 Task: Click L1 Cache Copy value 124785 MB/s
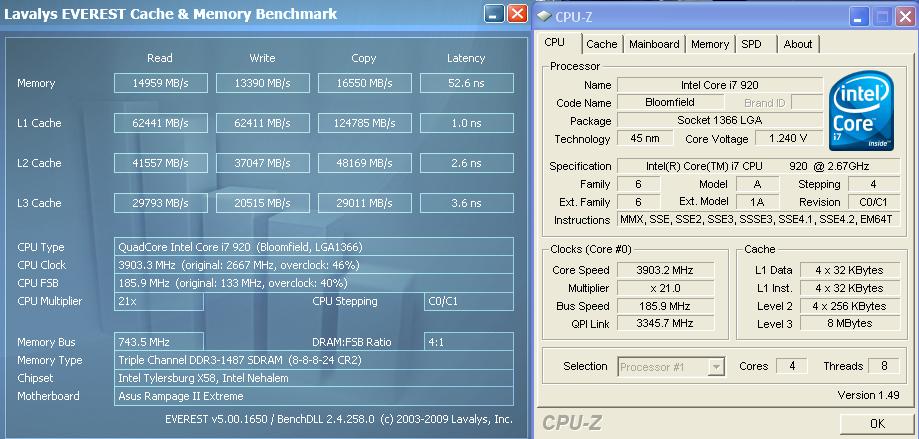pyautogui.click(x=365, y=123)
